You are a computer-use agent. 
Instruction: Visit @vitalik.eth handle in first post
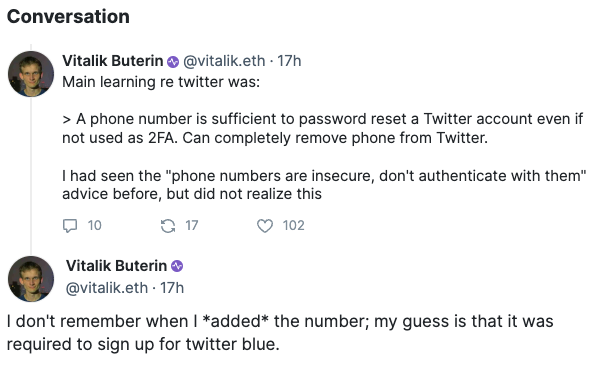pos(224,61)
